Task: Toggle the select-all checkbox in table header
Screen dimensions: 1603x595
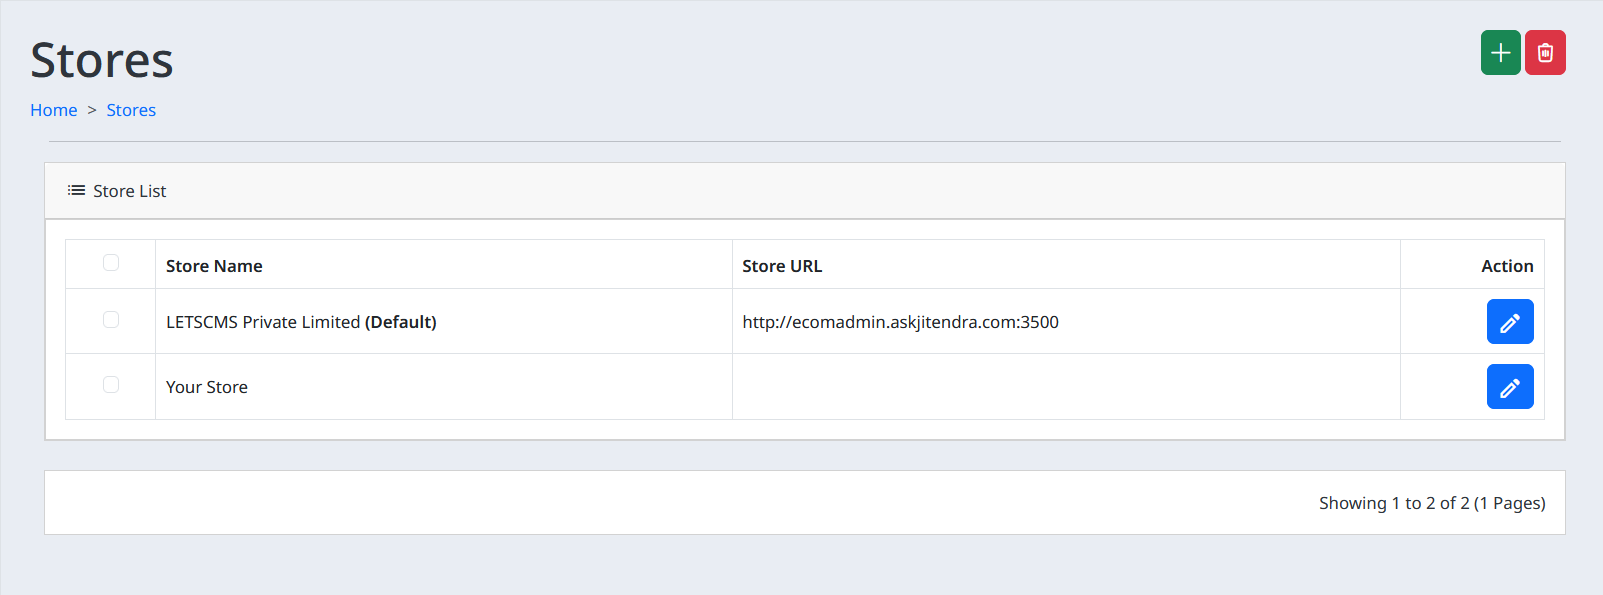Action: point(111,263)
